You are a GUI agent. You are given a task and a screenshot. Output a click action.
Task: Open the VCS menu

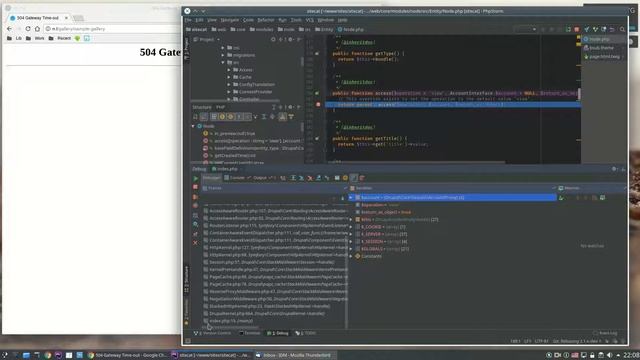pyautogui.click(x=310, y=20)
